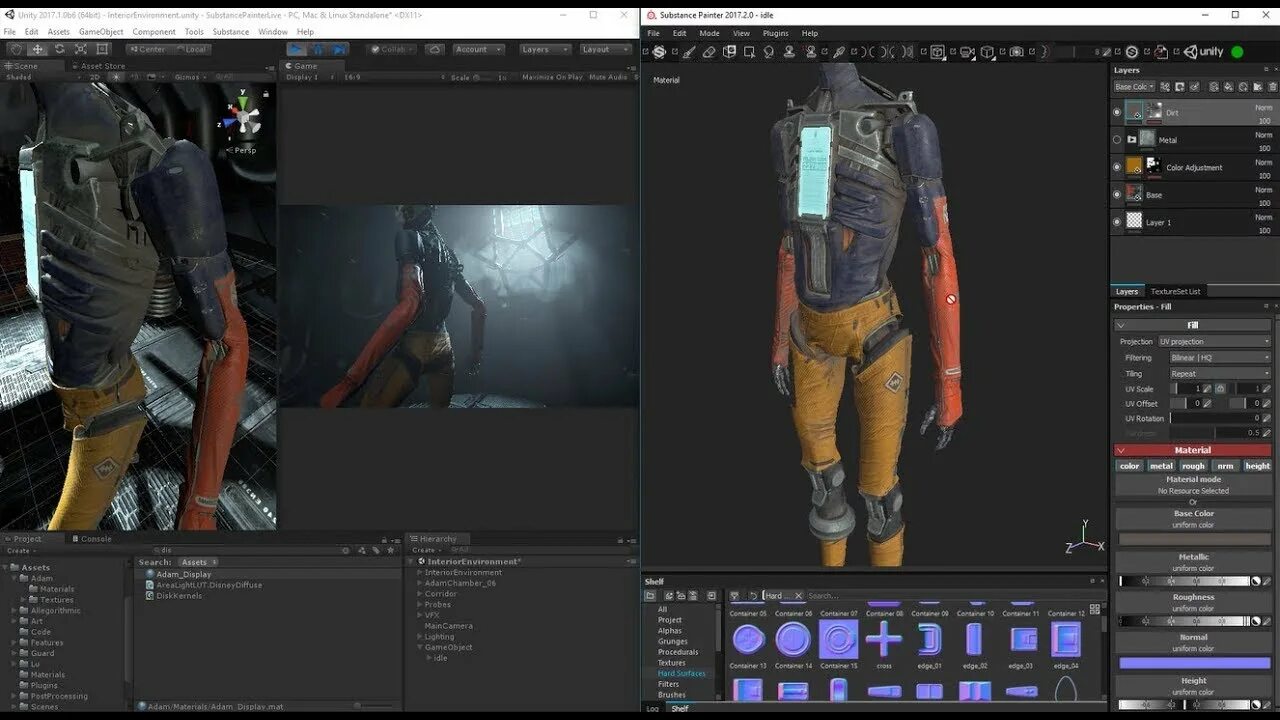Image resolution: width=1280 pixels, height=720 pixels.
Task: Toggle 2D mode in Unity Scene view
Action: 95,77
